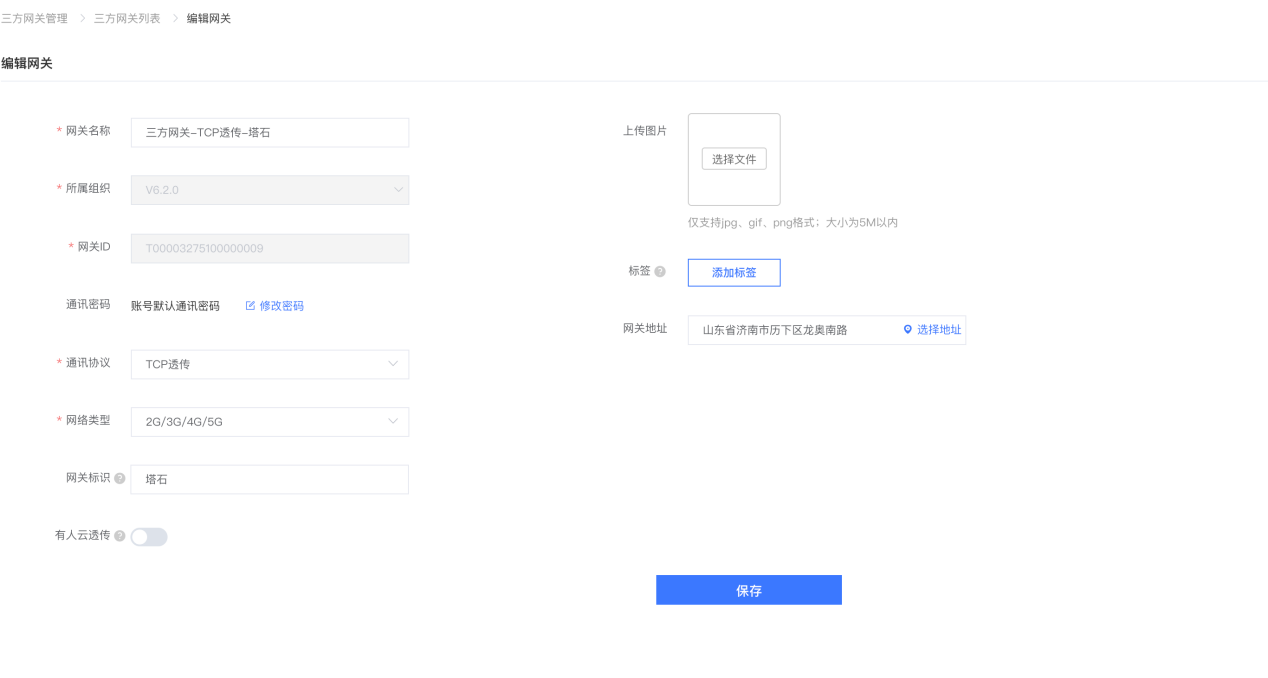The width and height of the screenshot is (1268, 678).
Task: Click the location pin icon in 网关地址
Action: tap(908, 329)
